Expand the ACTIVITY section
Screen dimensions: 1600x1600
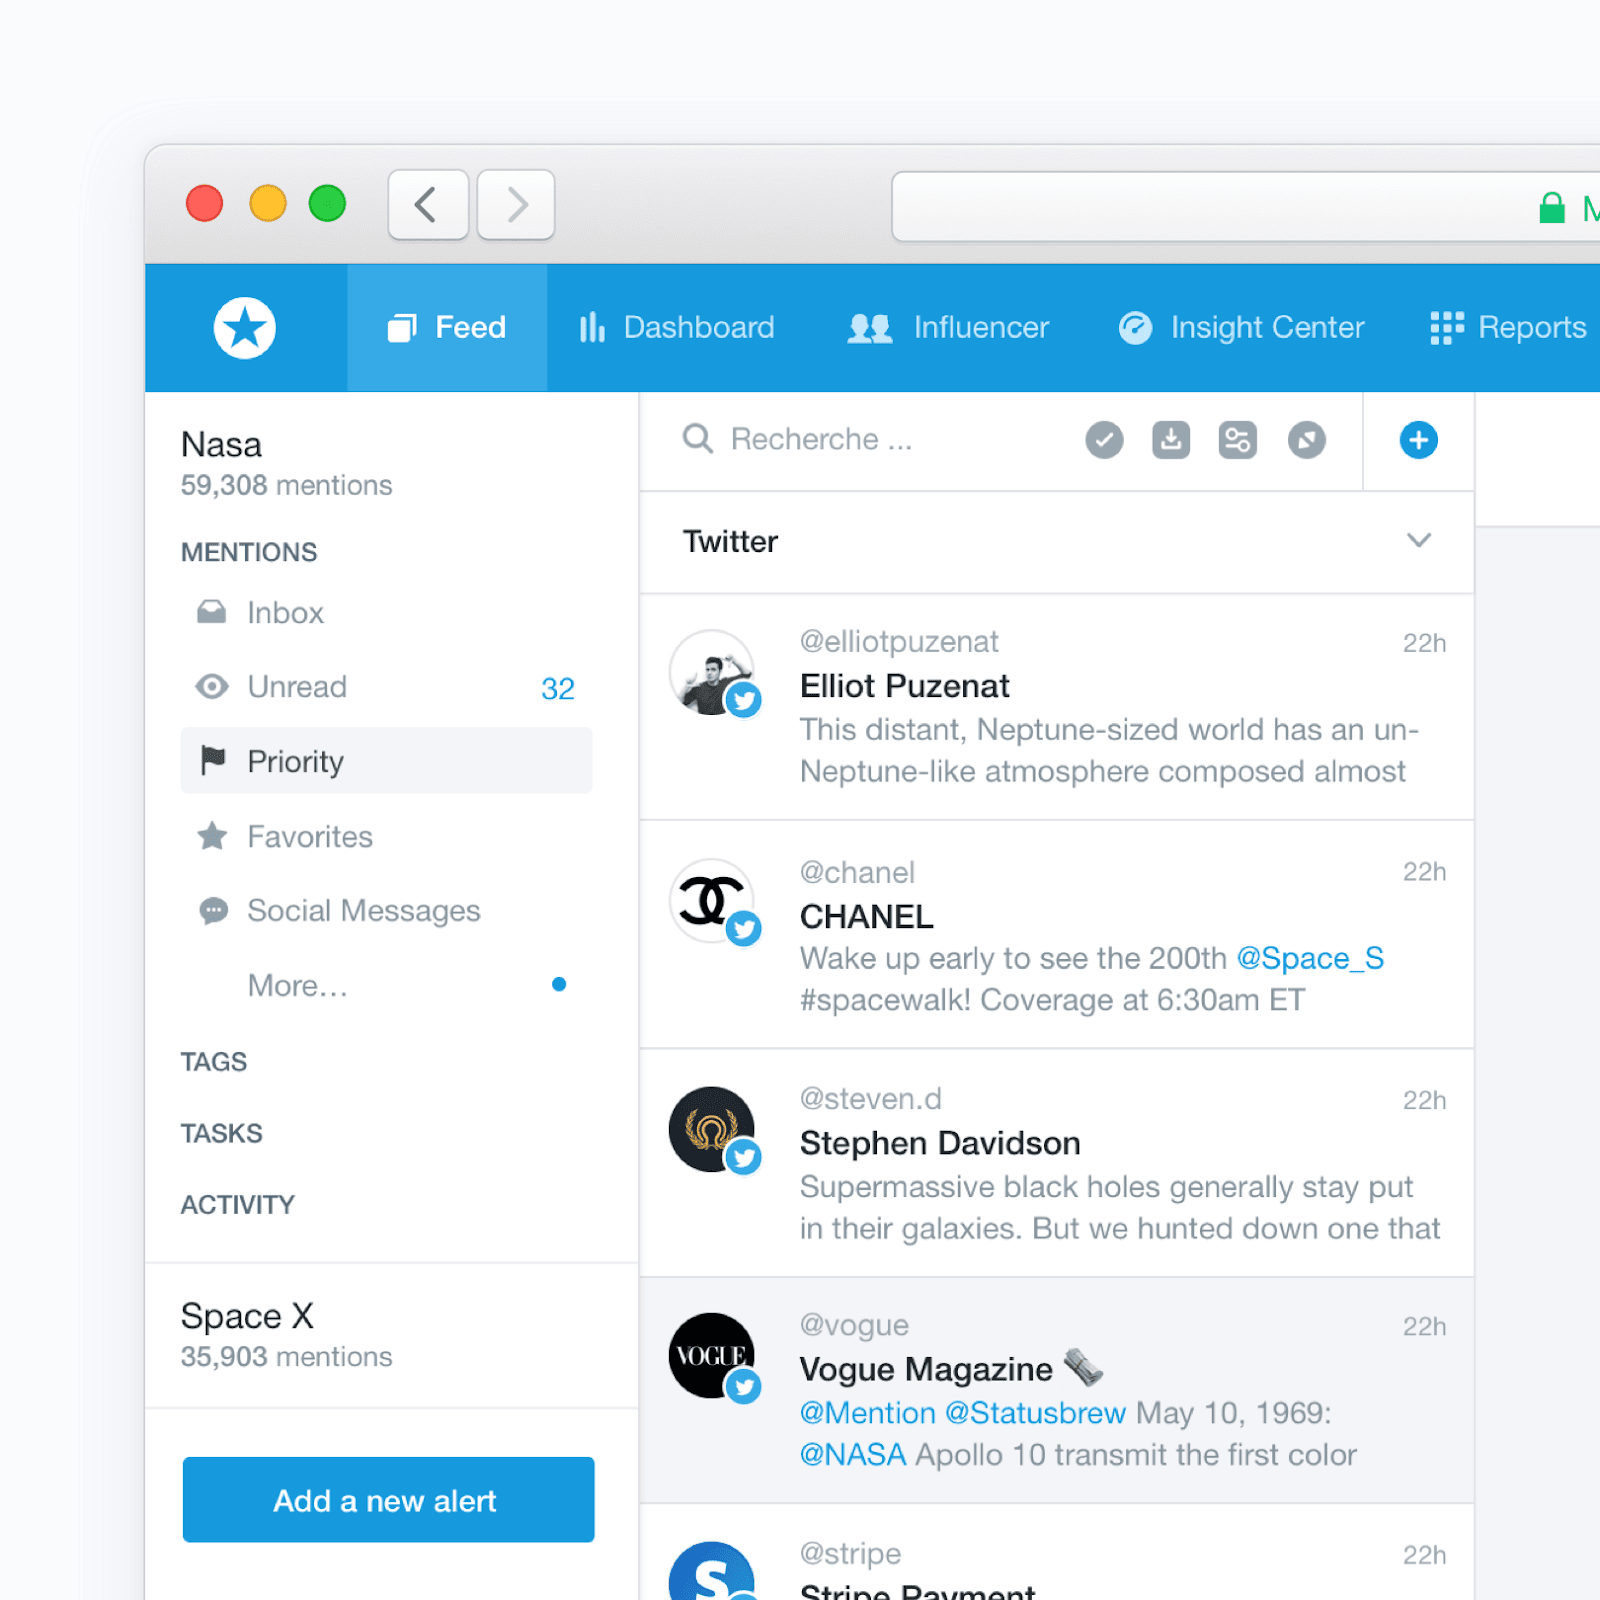pyautogui.click(x=238, y=1205)
